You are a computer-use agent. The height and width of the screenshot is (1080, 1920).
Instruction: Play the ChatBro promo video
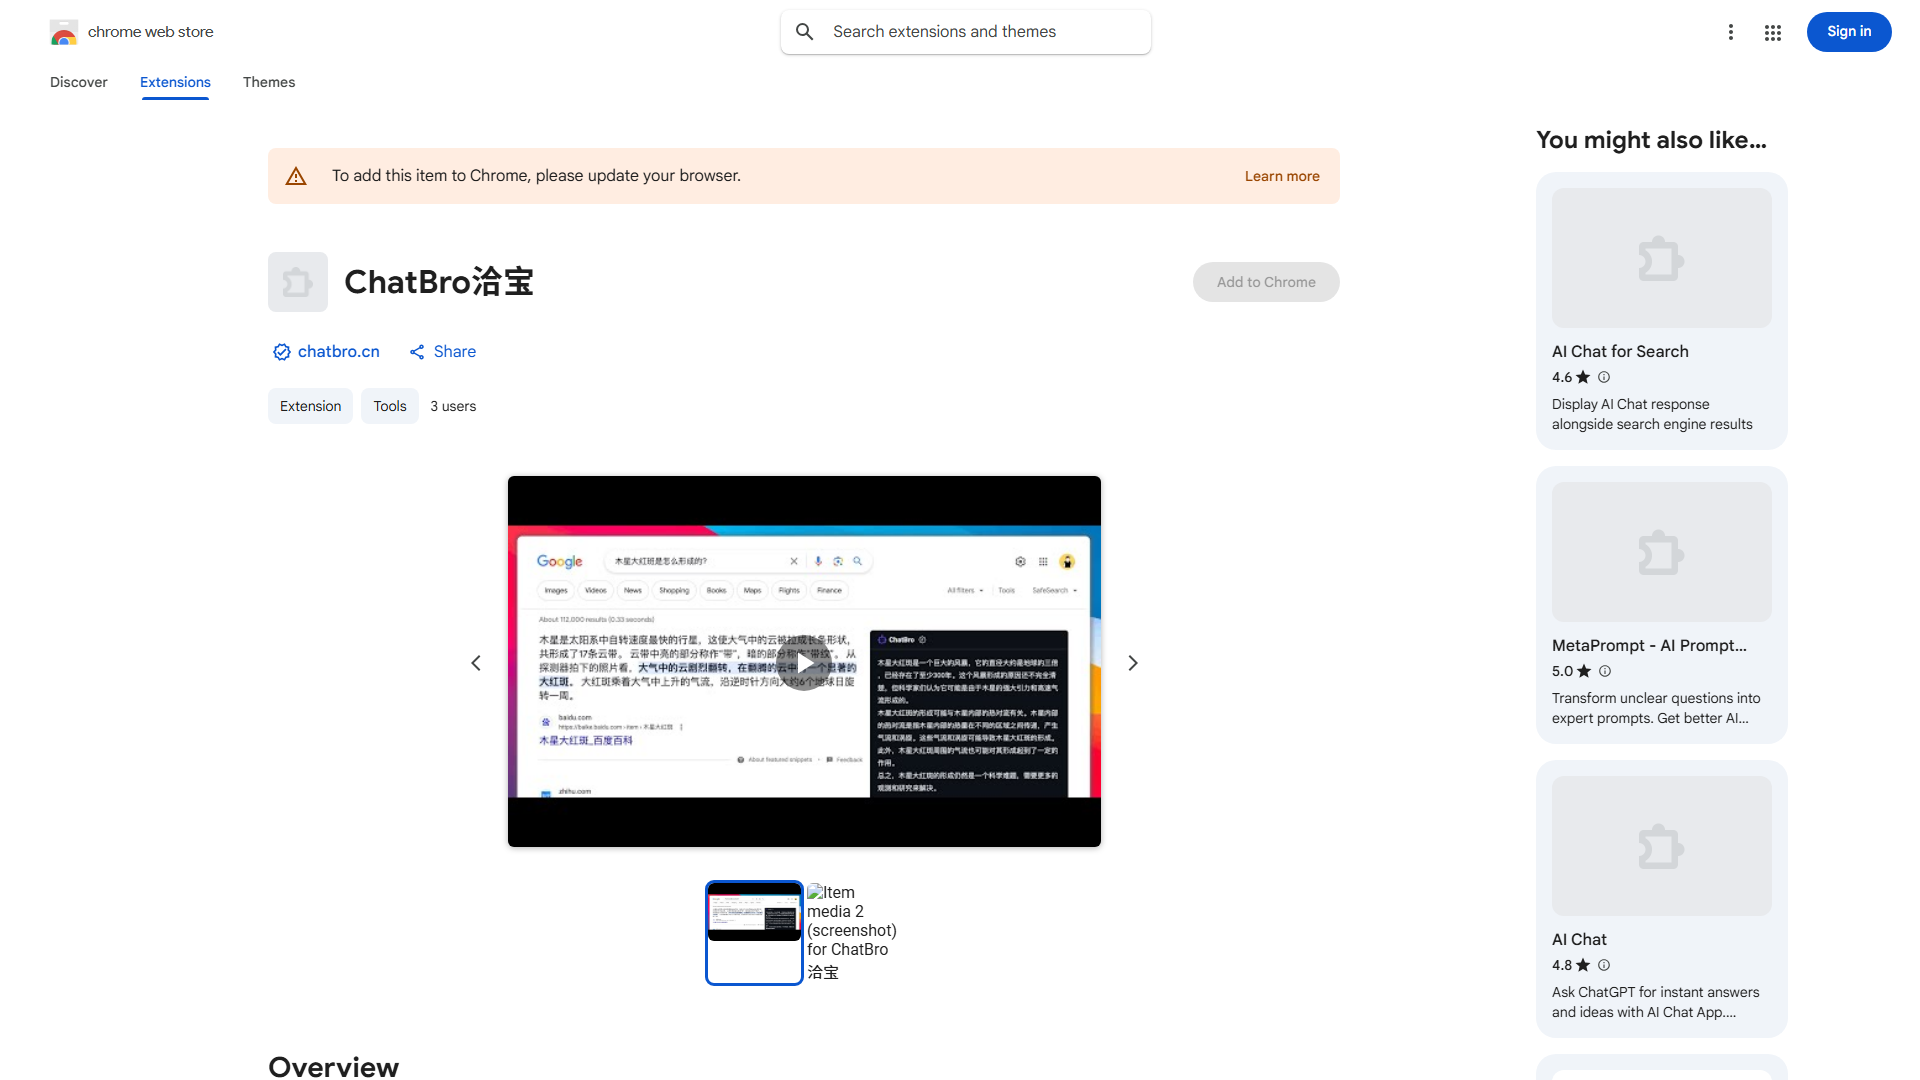pyautogui.click(x=804, y=662)
